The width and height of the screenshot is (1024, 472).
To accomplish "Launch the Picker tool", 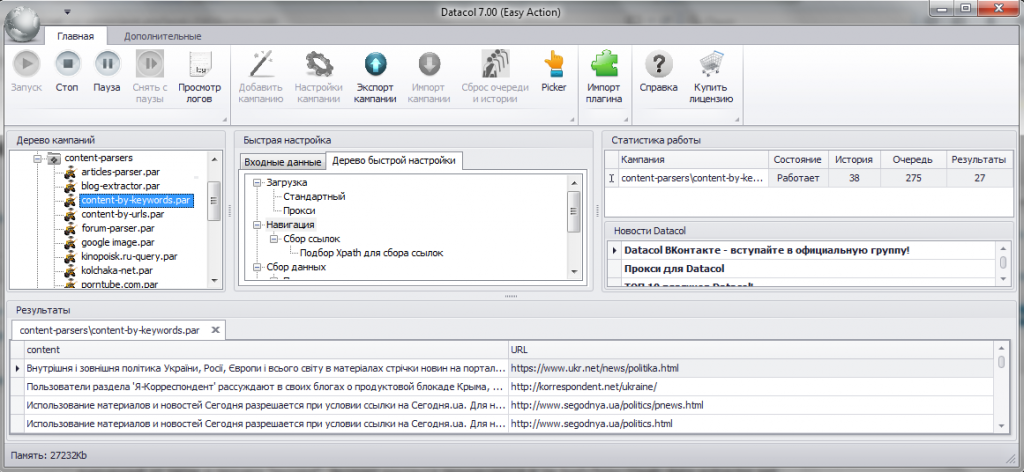I will [554, 70].
